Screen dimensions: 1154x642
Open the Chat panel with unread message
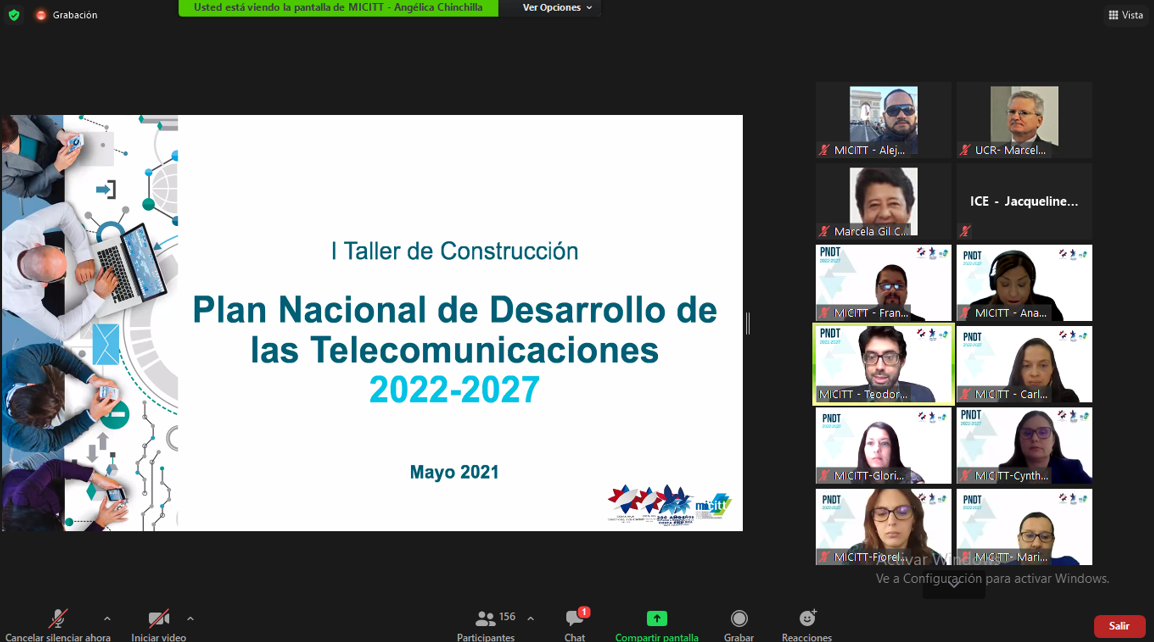(575, 620)
